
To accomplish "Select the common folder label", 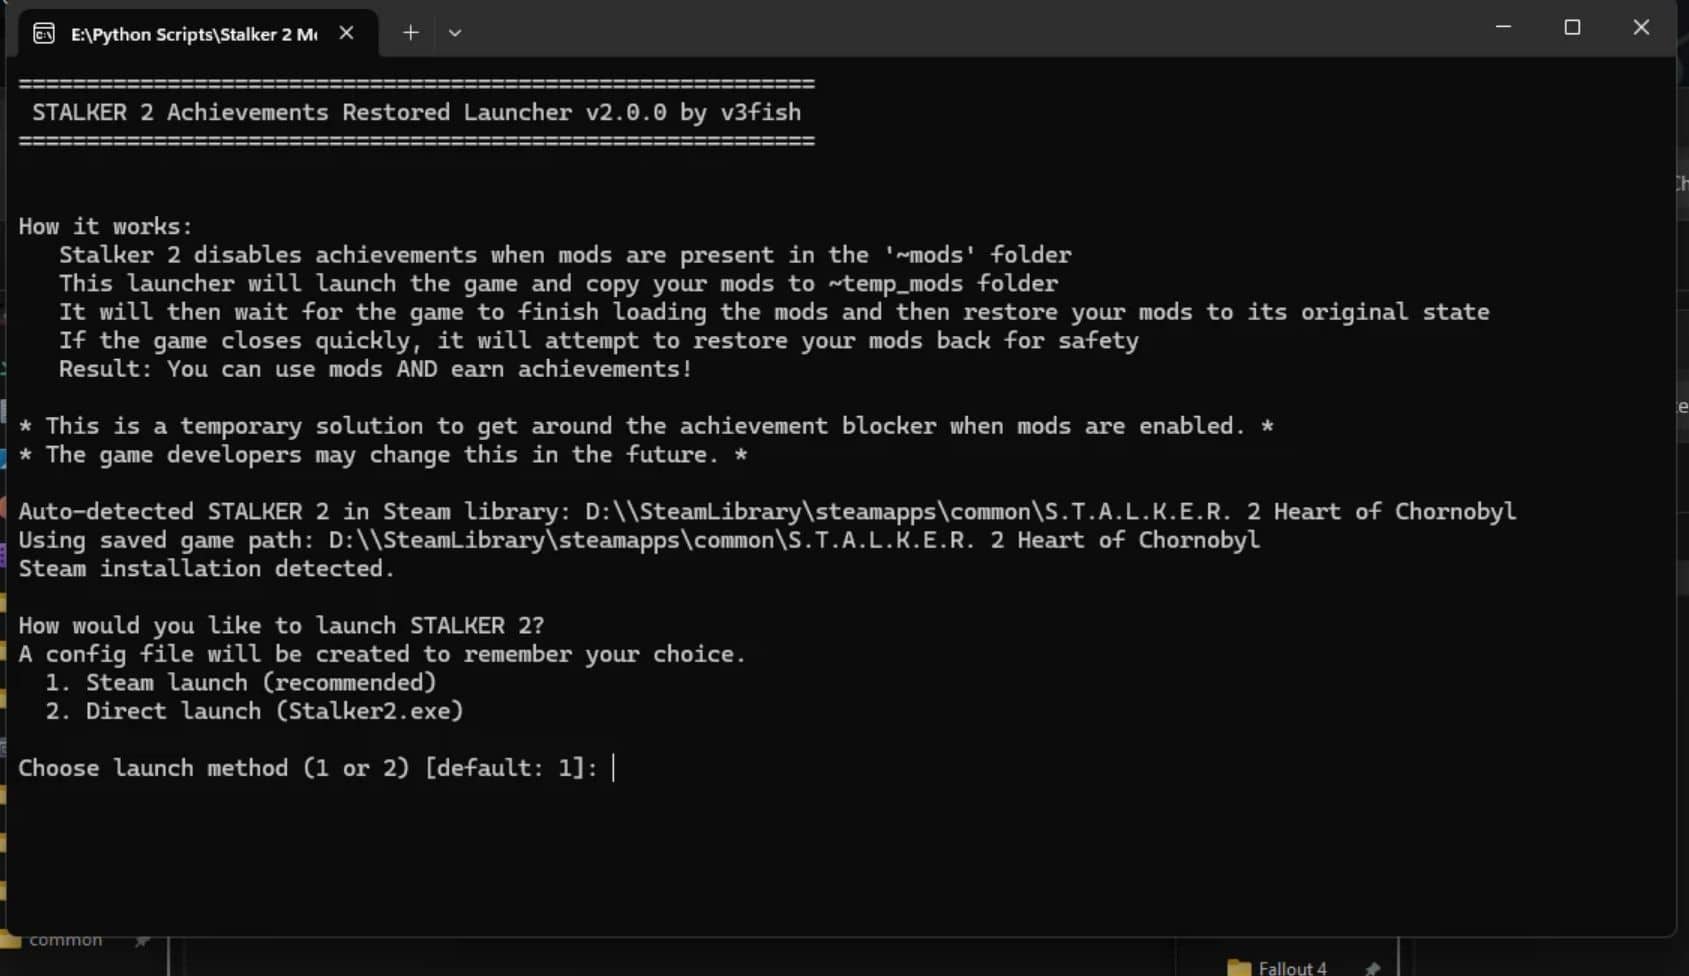I will coord(65,940).
